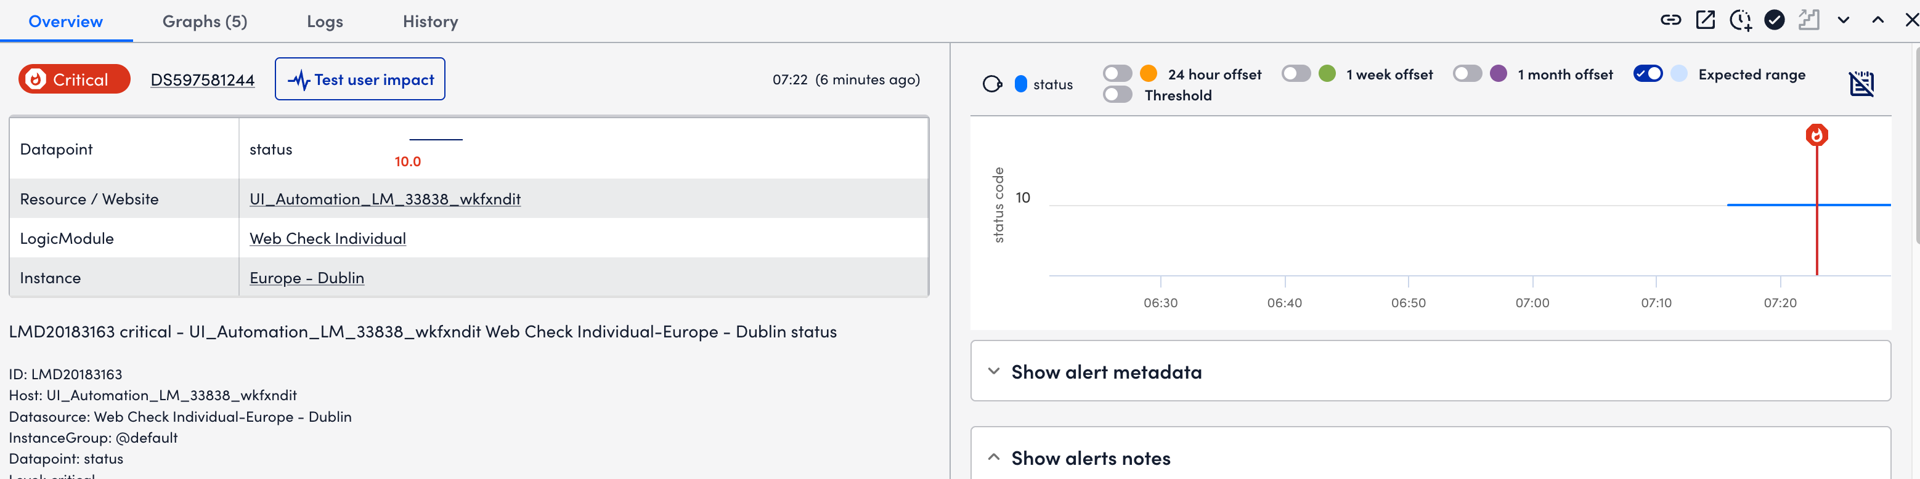
Task: Disable the Expected range toggle
Action: coord(1647,73)
